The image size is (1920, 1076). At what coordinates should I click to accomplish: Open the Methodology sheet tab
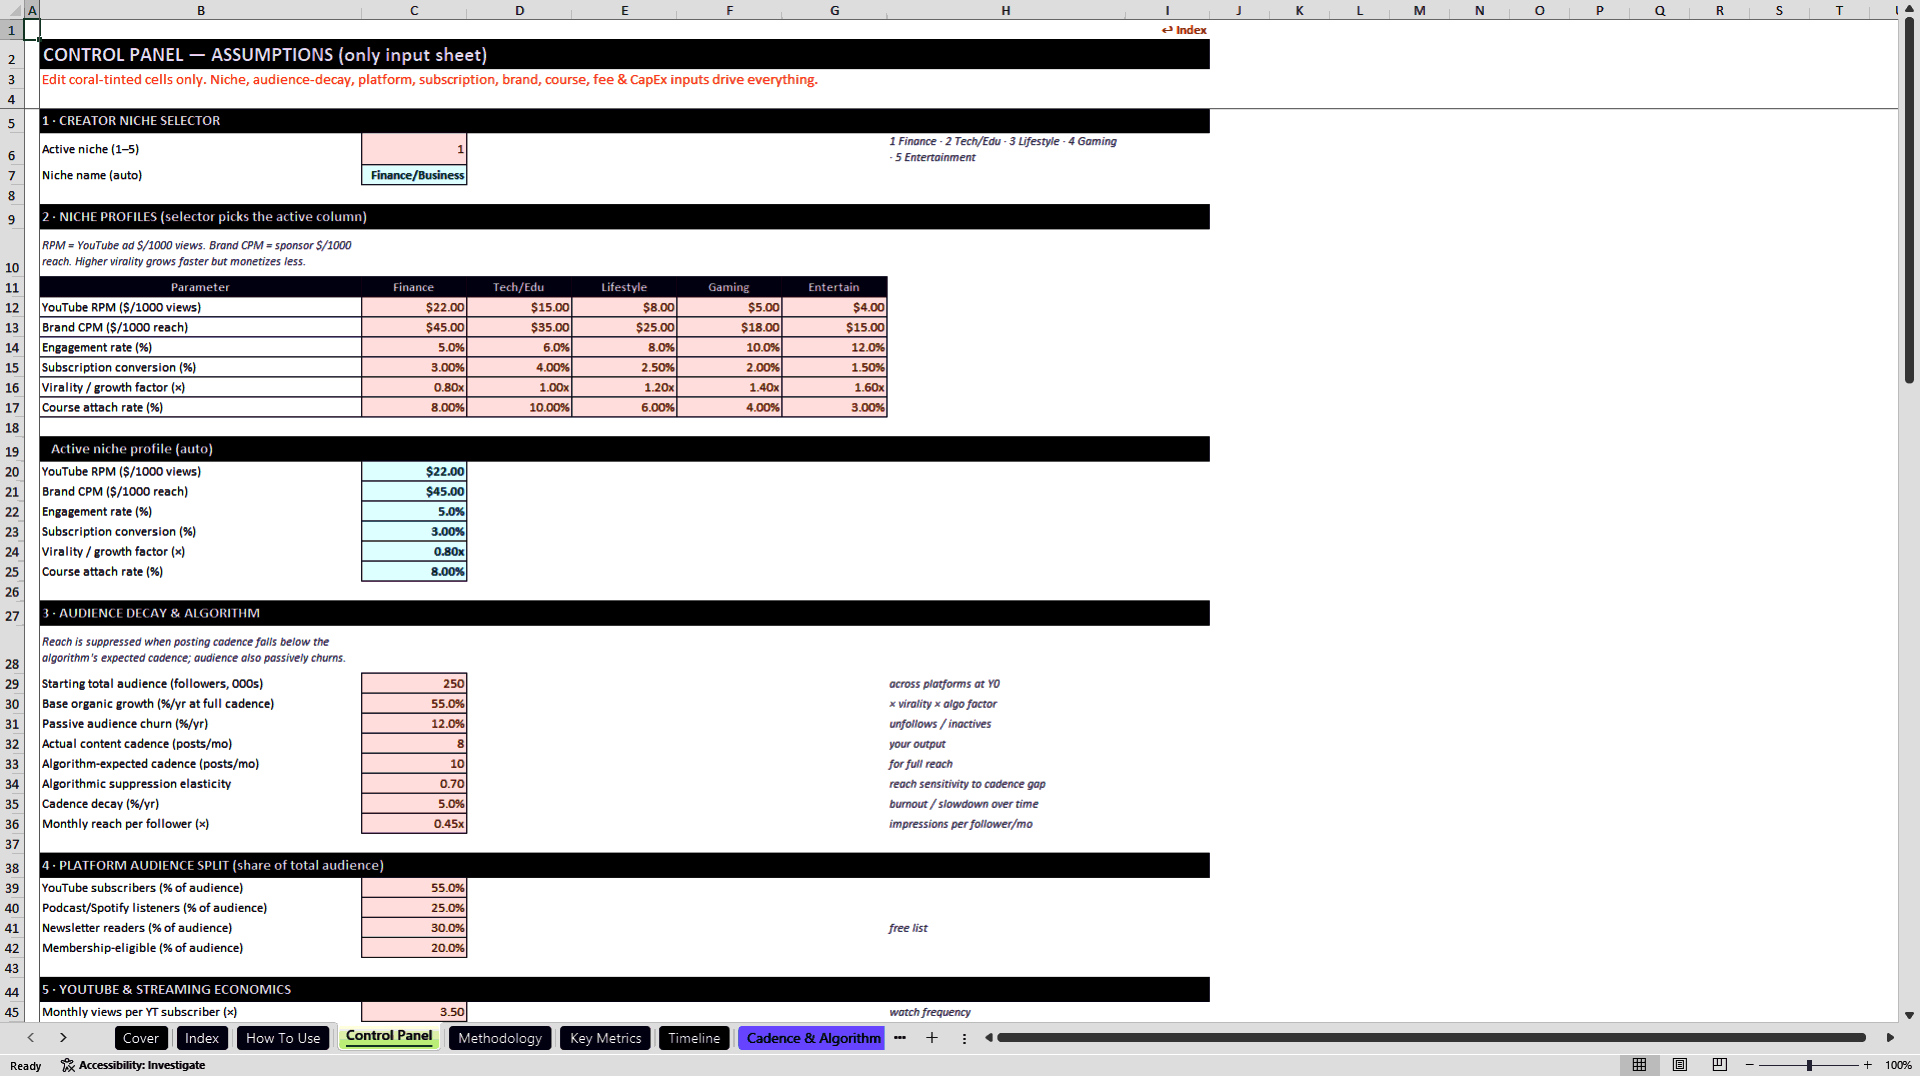click(x=500, y=1038)
